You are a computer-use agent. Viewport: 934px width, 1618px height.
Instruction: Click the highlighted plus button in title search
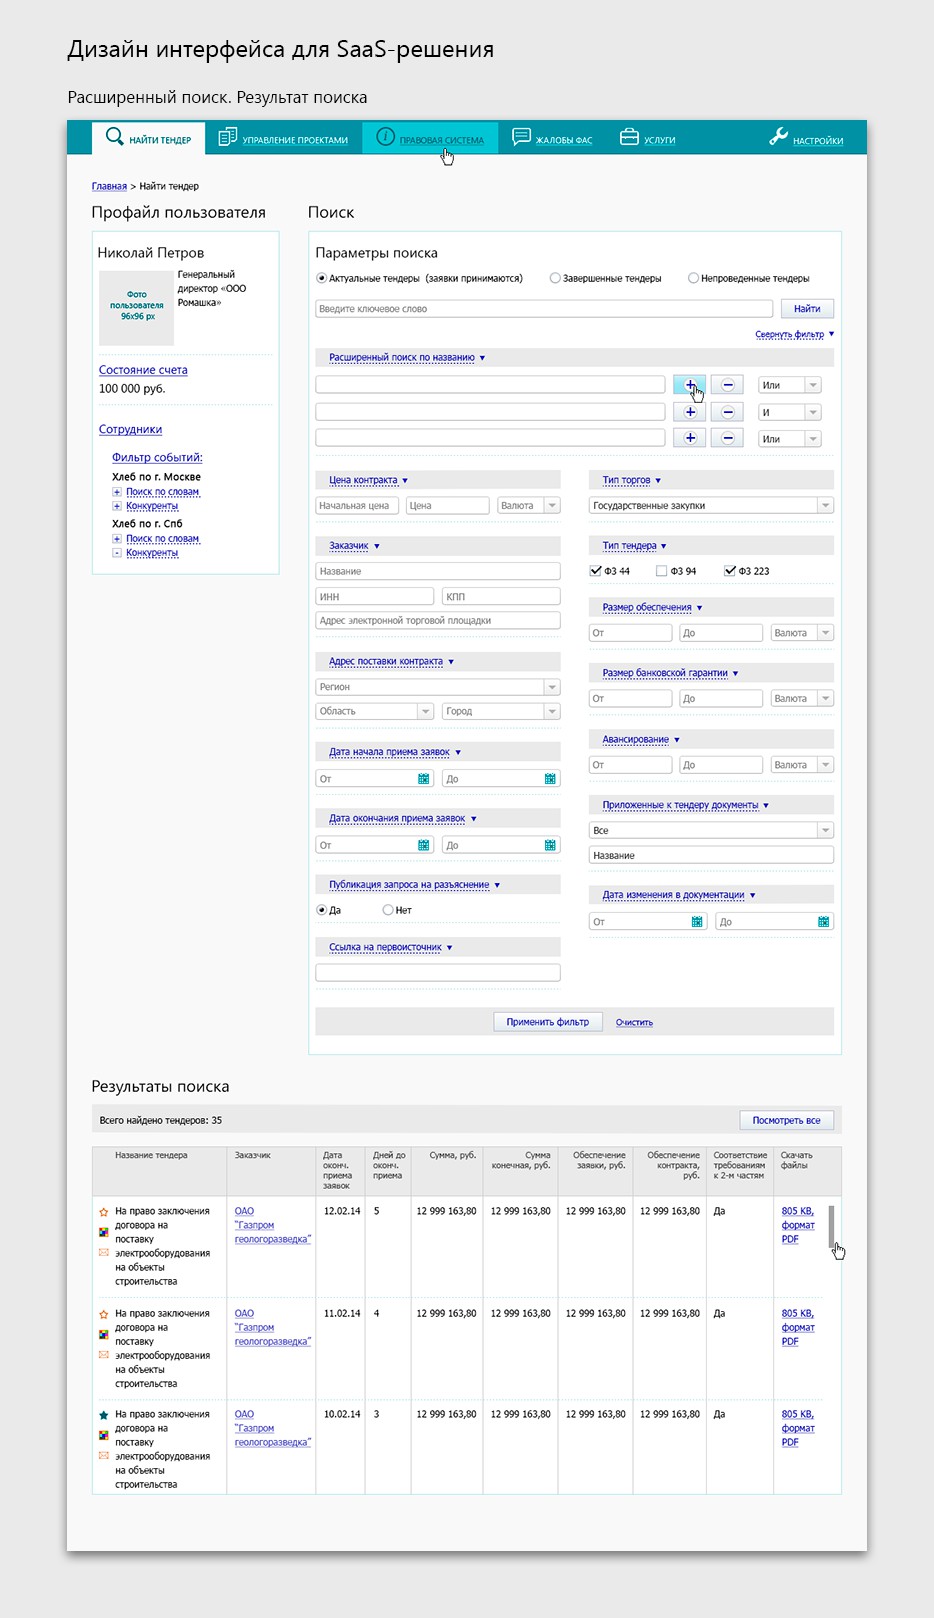click(690, 385)
